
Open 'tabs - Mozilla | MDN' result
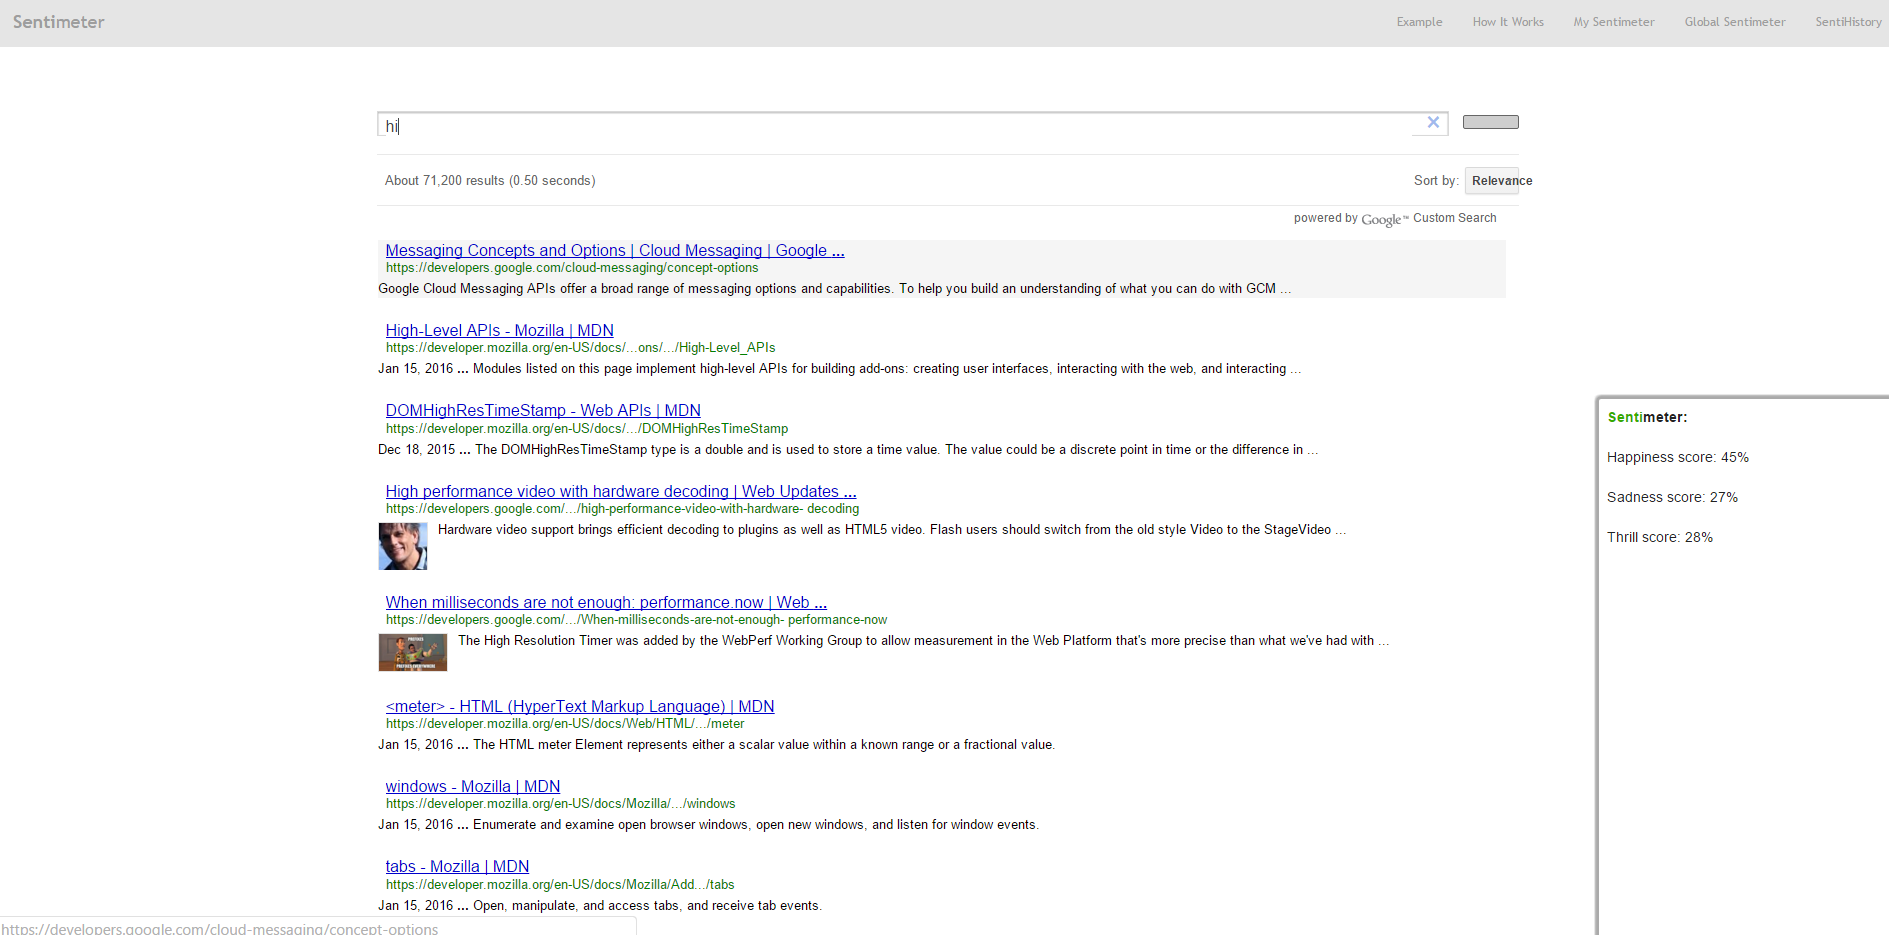click(457, 866)
